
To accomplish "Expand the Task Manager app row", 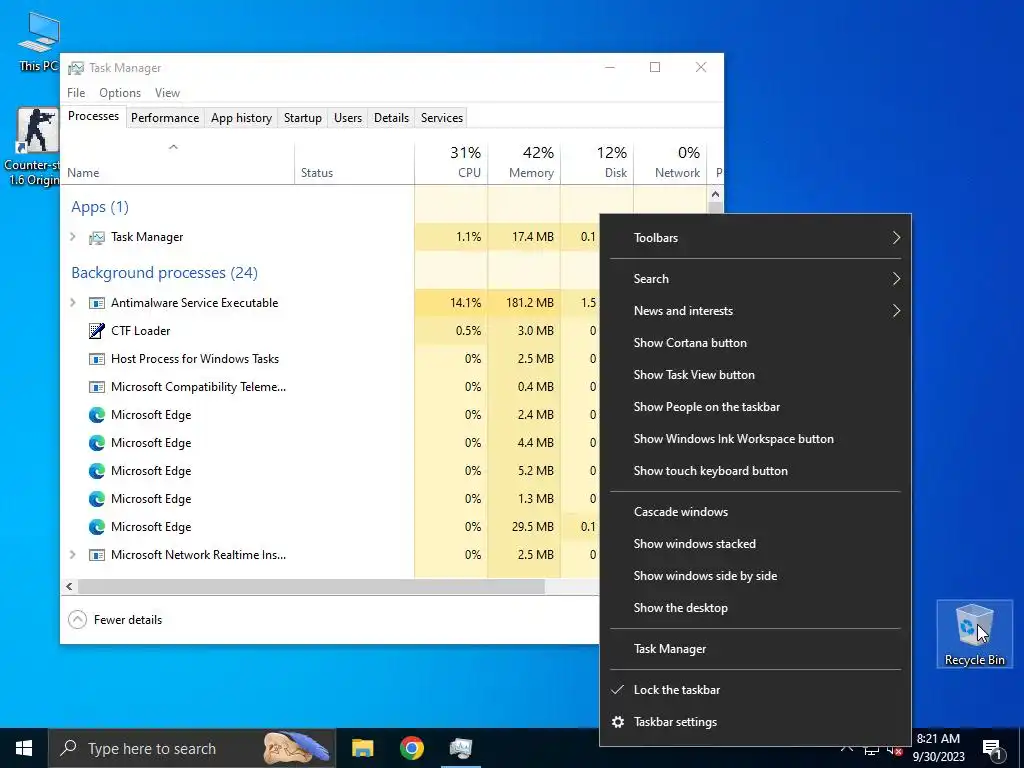I will click(x=73, y=237).
